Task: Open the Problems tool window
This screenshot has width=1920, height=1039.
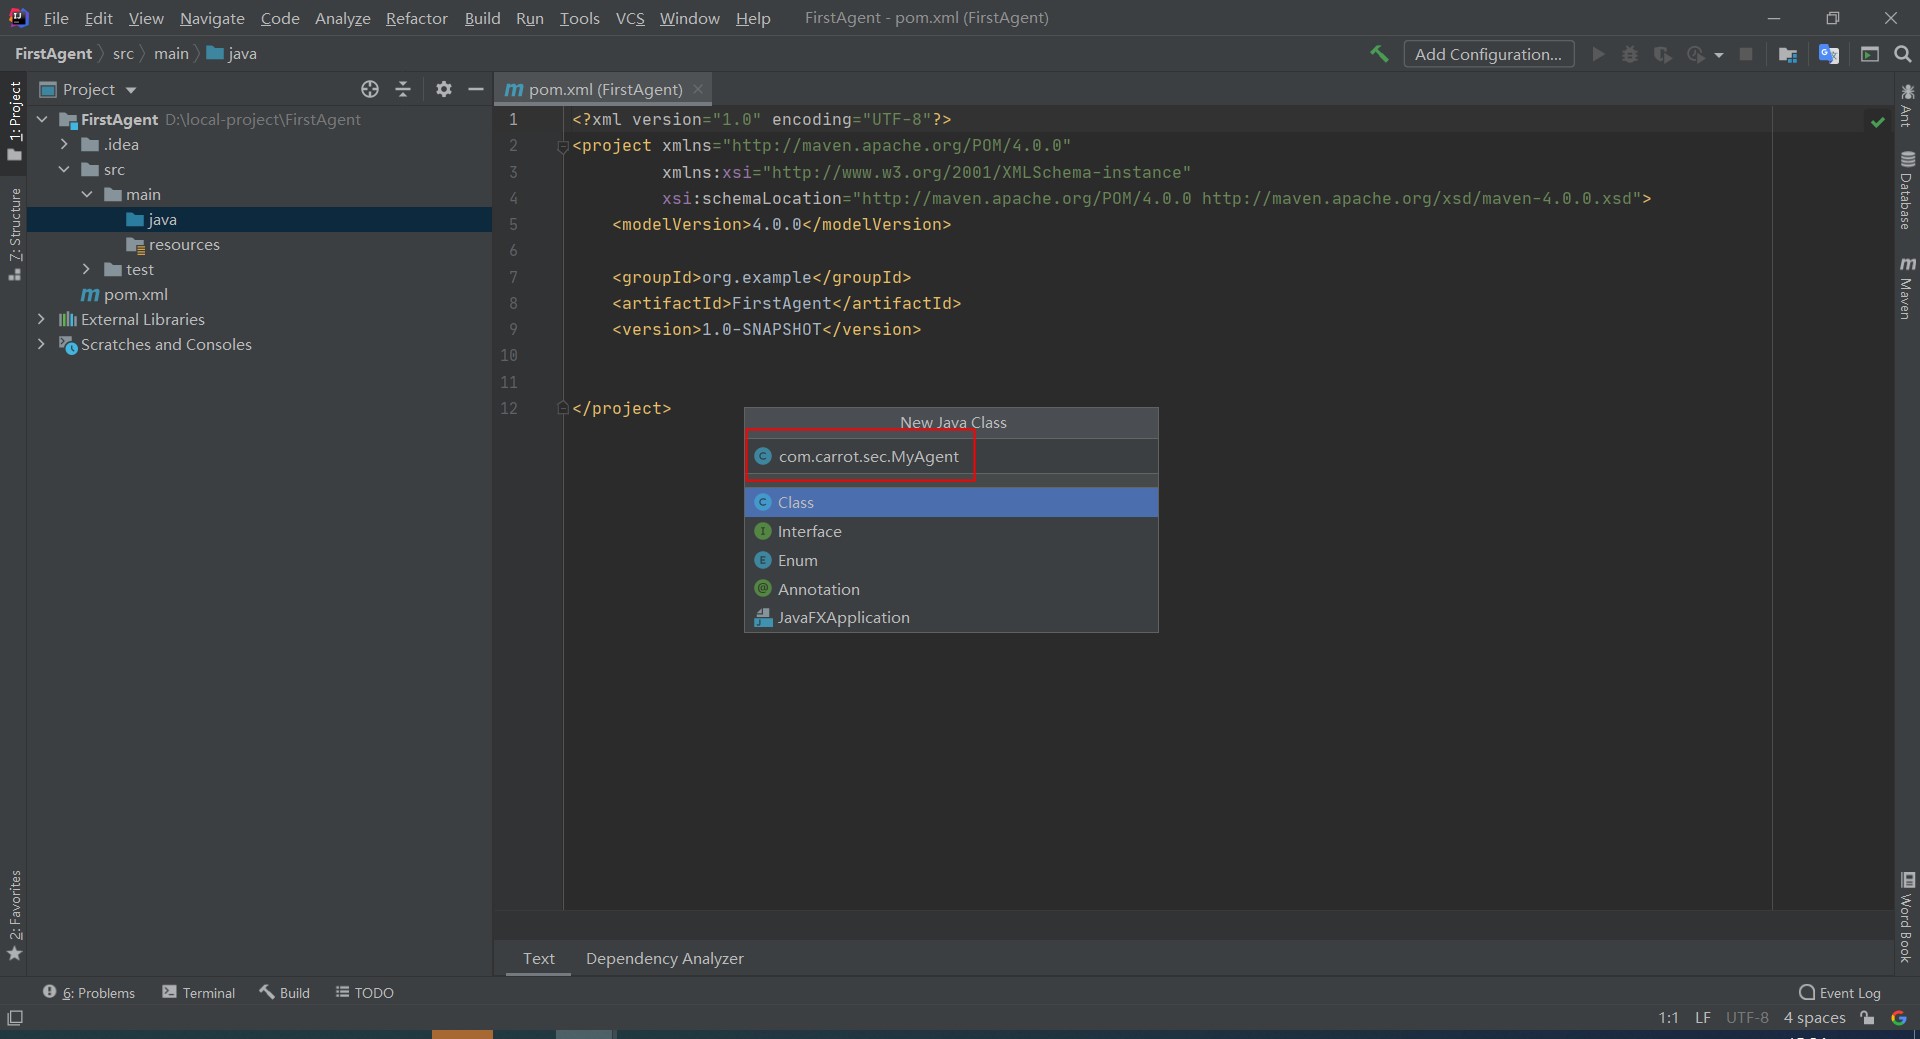Action: click(x=89, y=992)
